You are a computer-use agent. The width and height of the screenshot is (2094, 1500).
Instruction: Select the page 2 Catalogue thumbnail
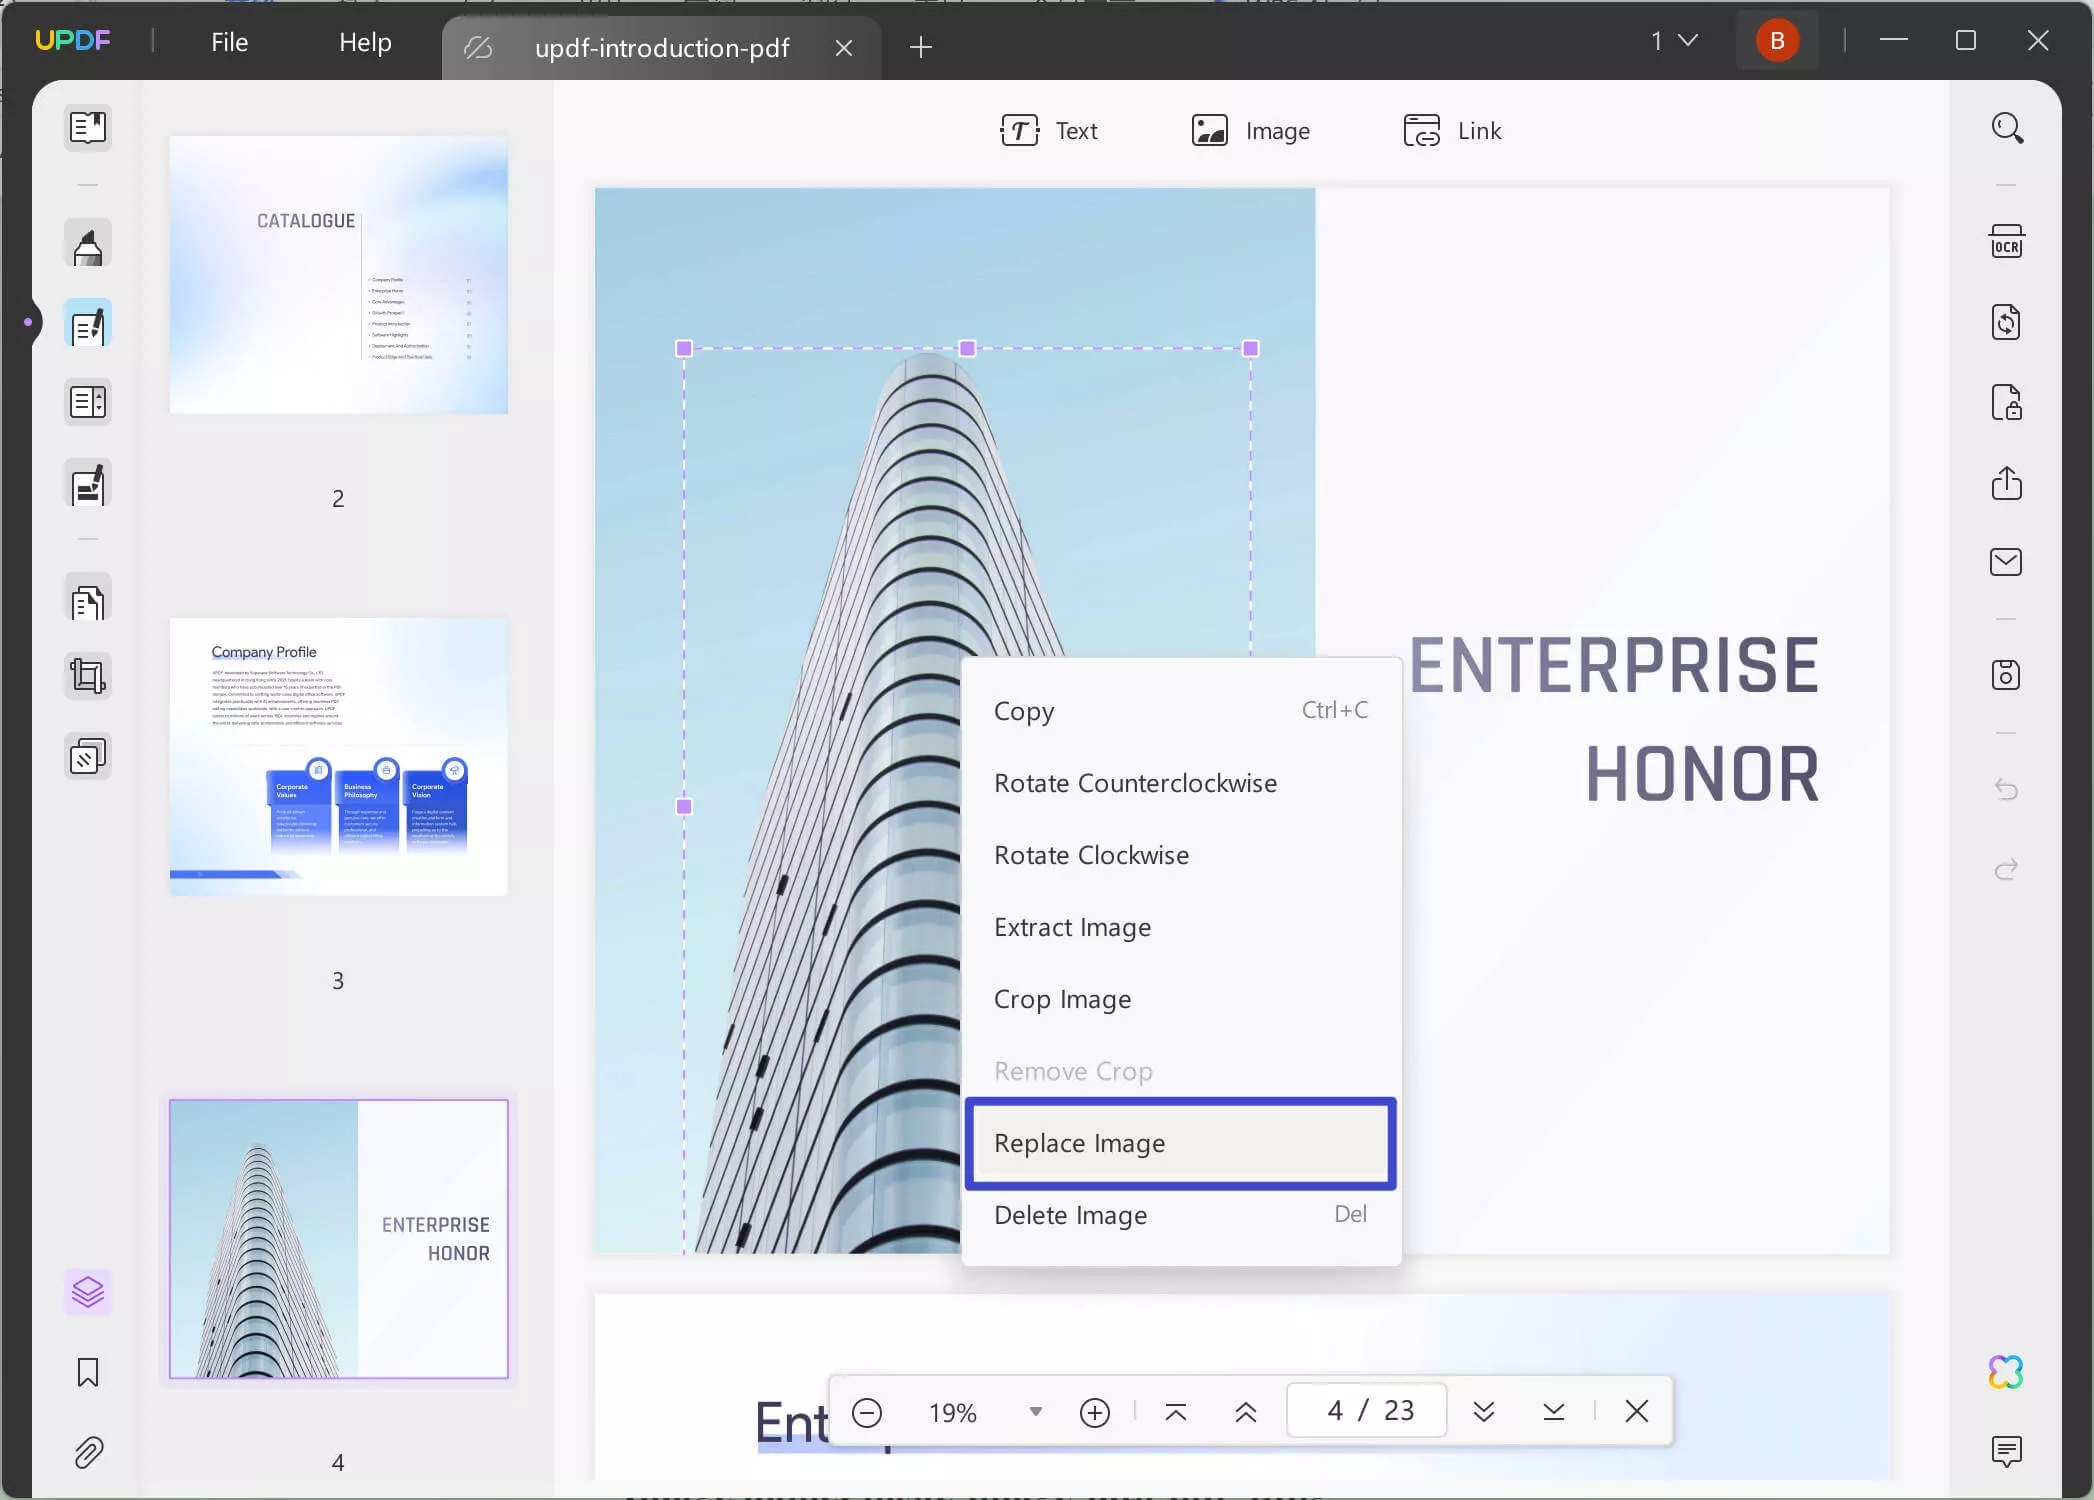tap(339, 275)
